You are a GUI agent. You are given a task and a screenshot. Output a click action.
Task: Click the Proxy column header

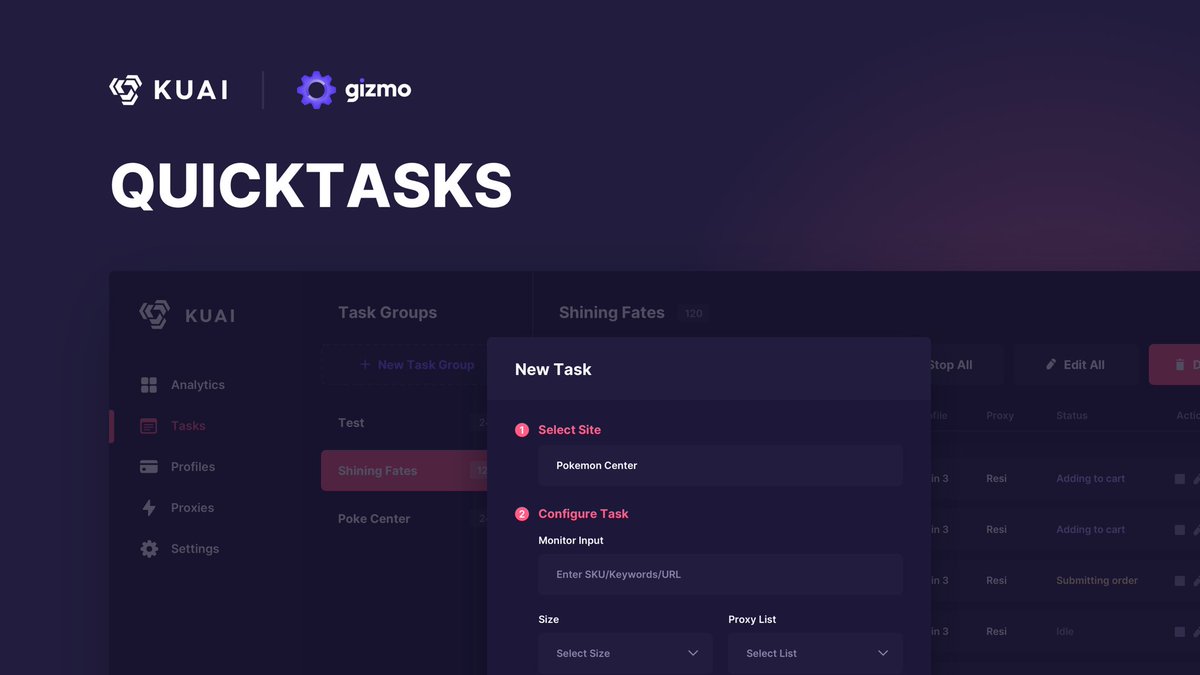pyautogui.click(x=1000, y=416)
